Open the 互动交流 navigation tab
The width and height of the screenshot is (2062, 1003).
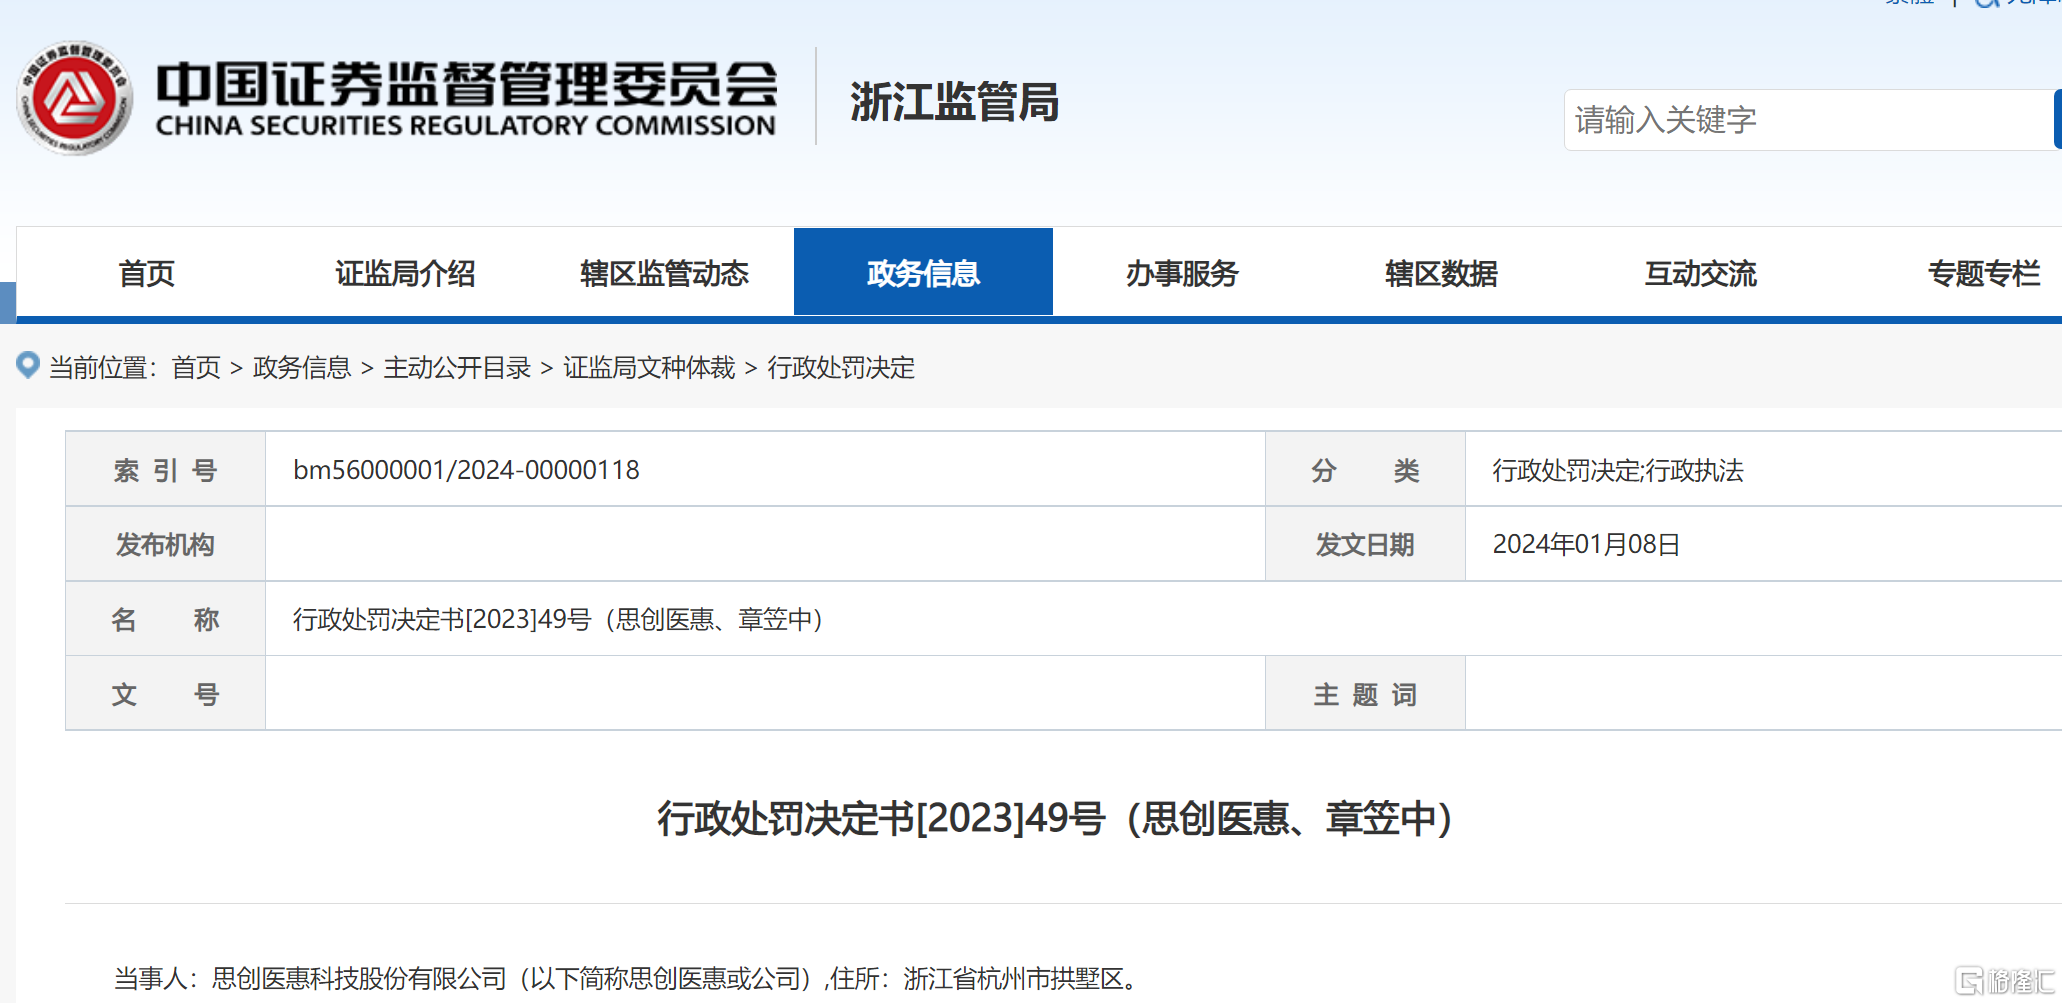pos(1700,273)
